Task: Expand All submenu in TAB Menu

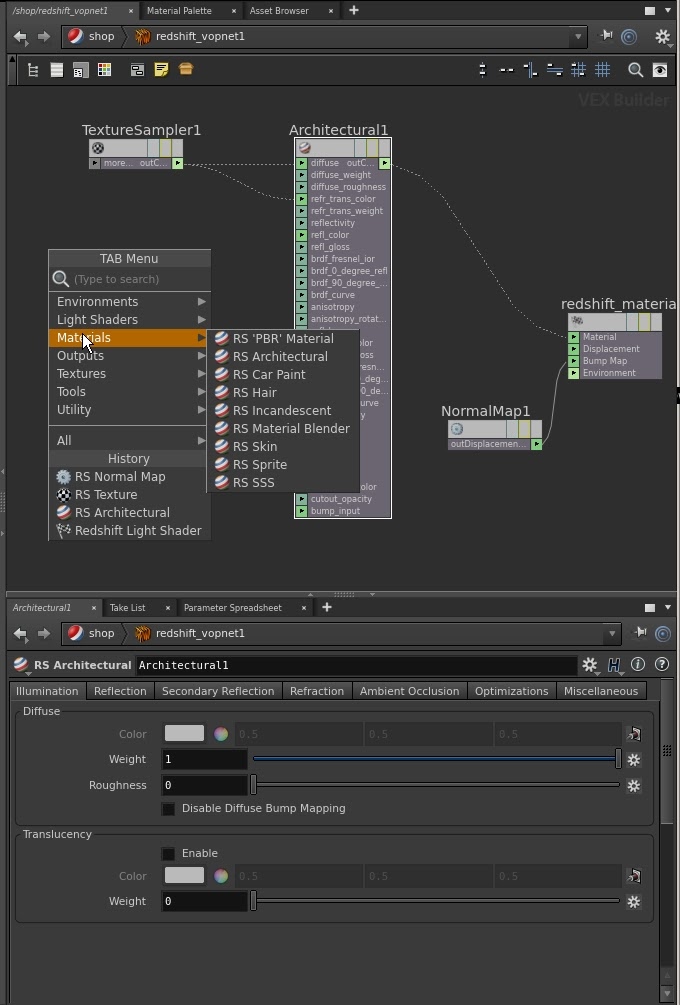Action: (129, 441)
